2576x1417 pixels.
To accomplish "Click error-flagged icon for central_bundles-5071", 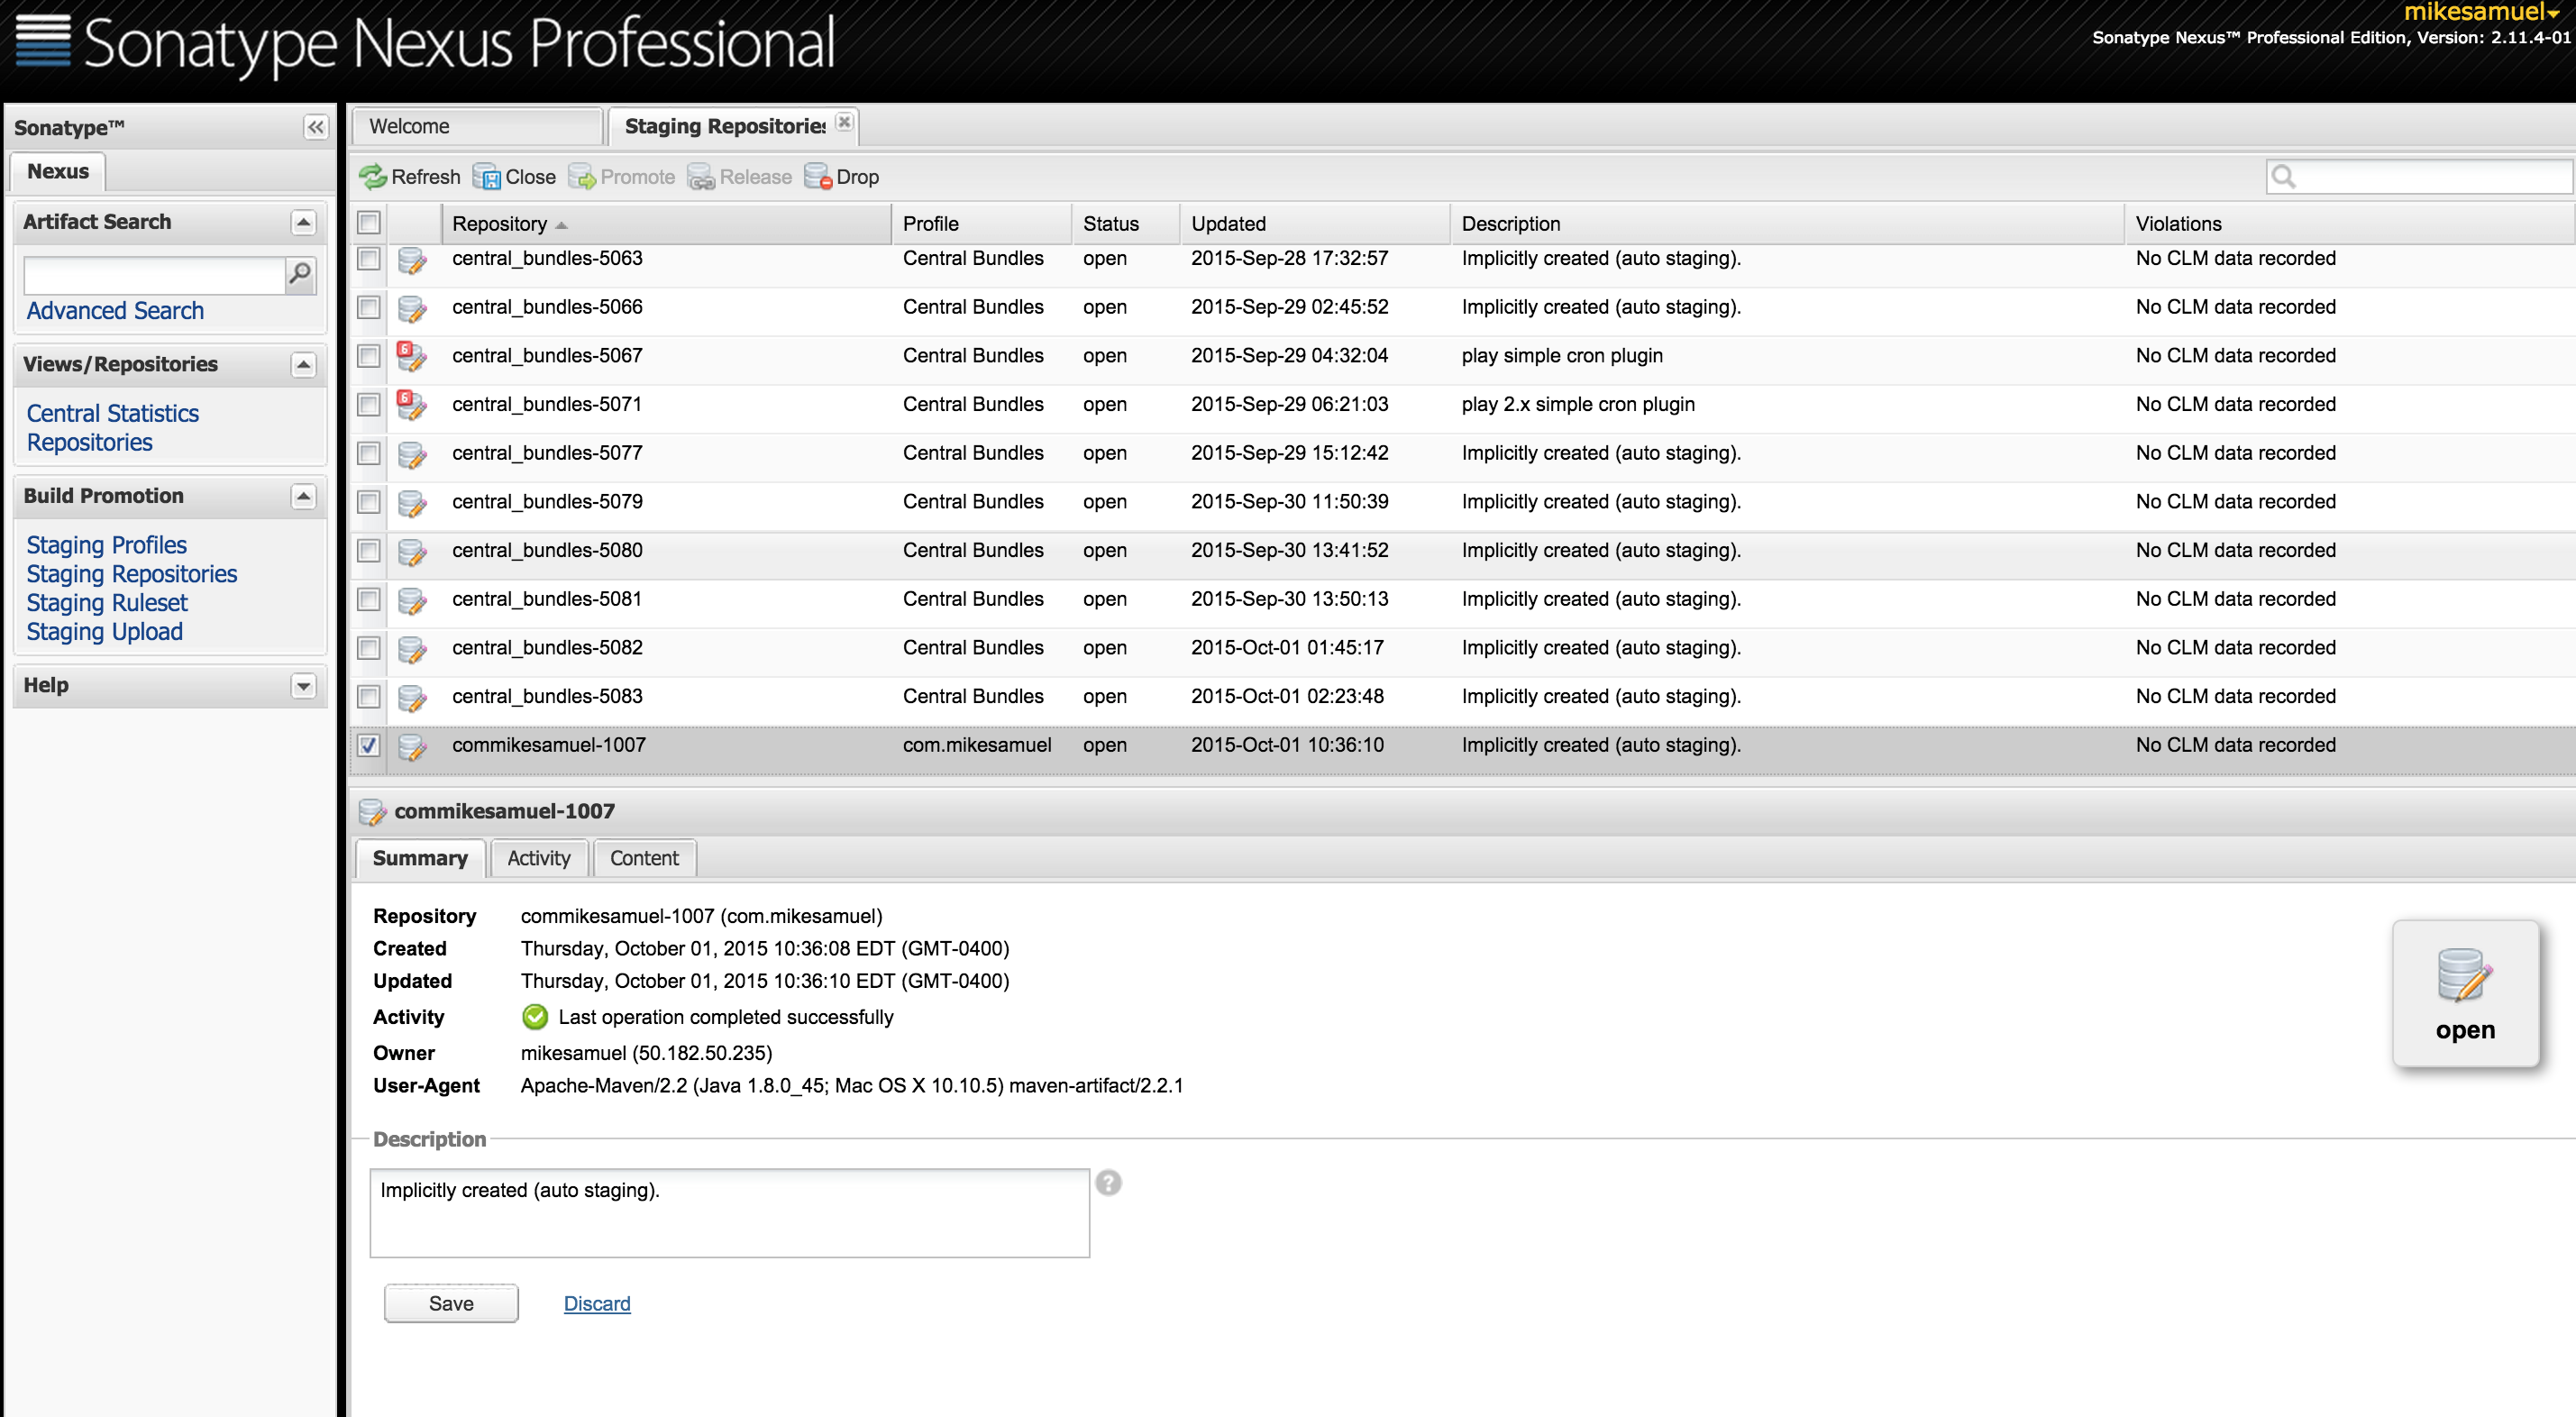I will tap(411, 404).
